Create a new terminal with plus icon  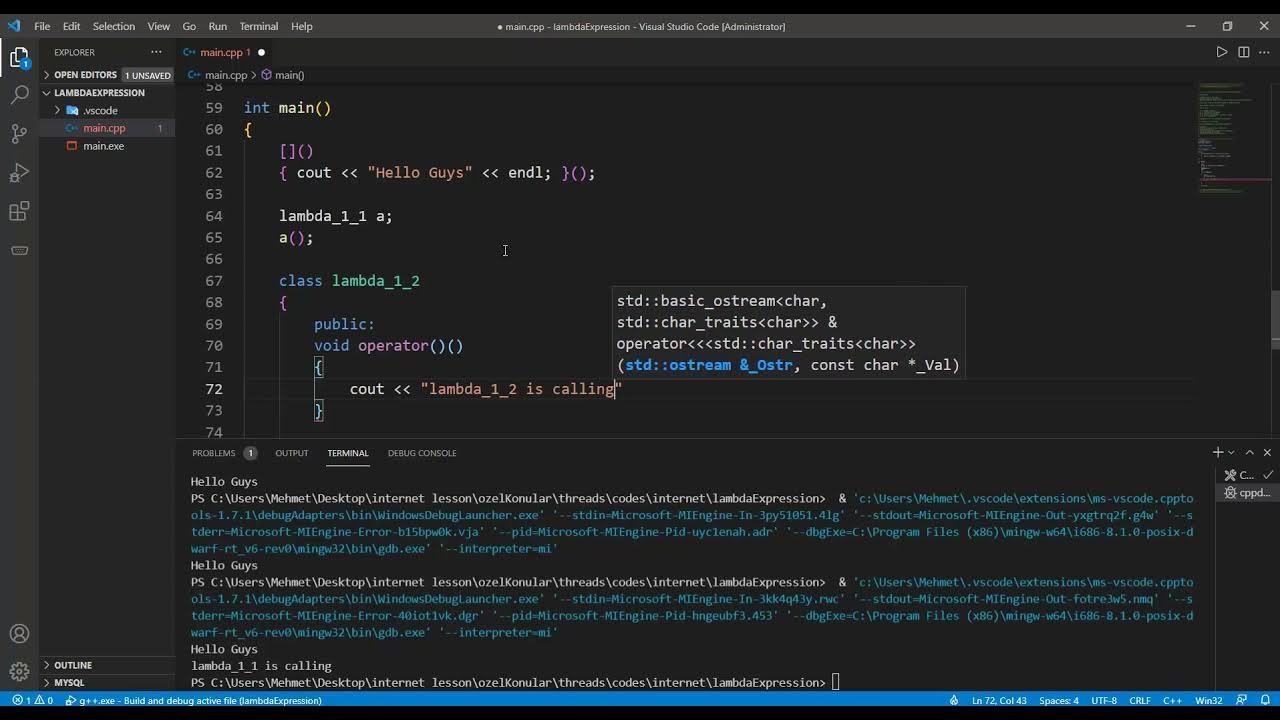[x=1217, y=453]
